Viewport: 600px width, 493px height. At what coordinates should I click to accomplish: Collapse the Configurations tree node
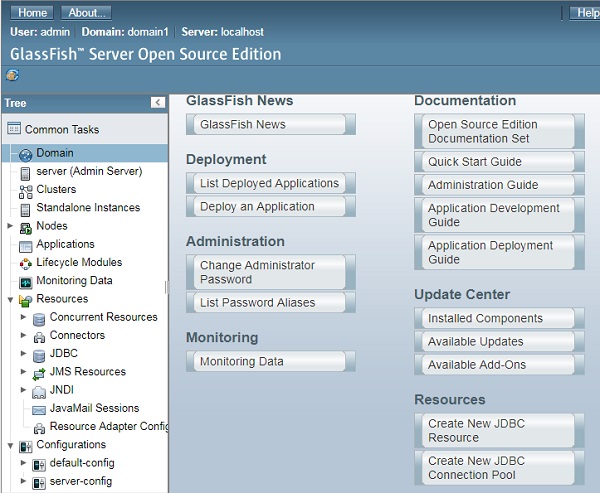point(10,446)
